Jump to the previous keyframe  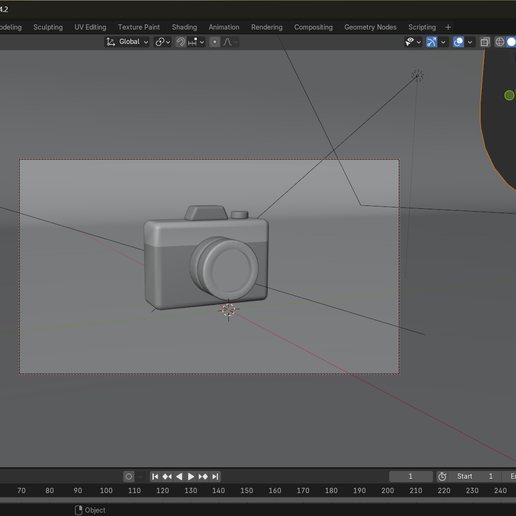click(x=167, y=477)
